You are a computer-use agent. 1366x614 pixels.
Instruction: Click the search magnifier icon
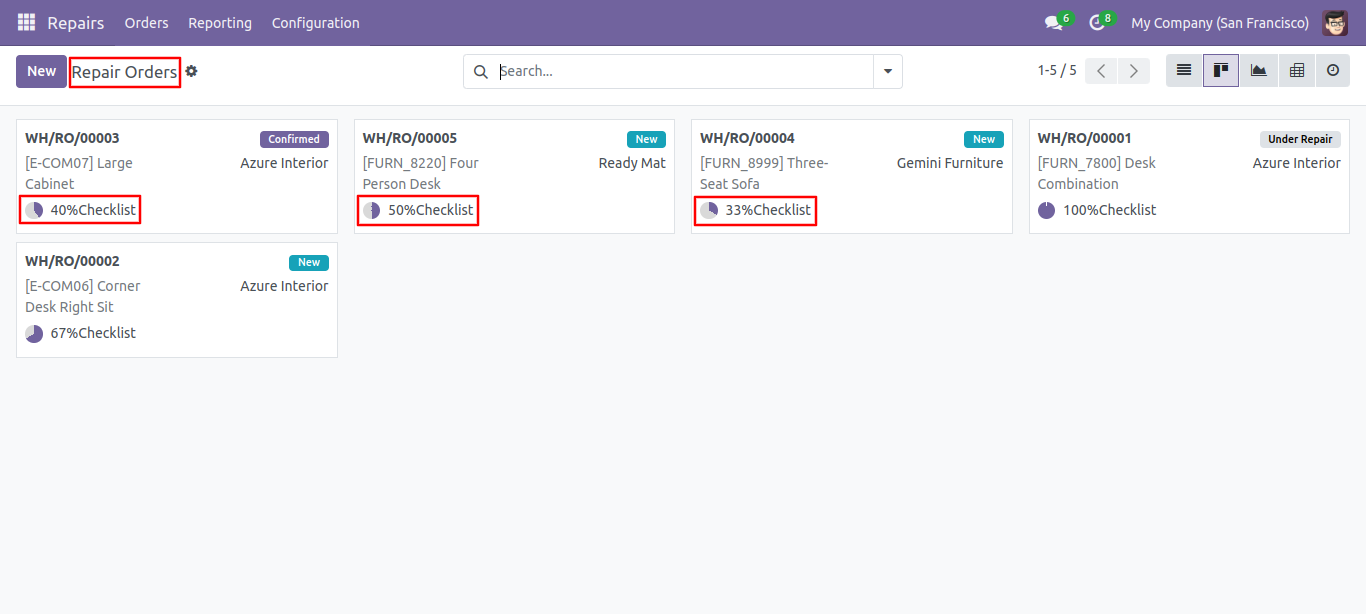[x=480, y=72]
